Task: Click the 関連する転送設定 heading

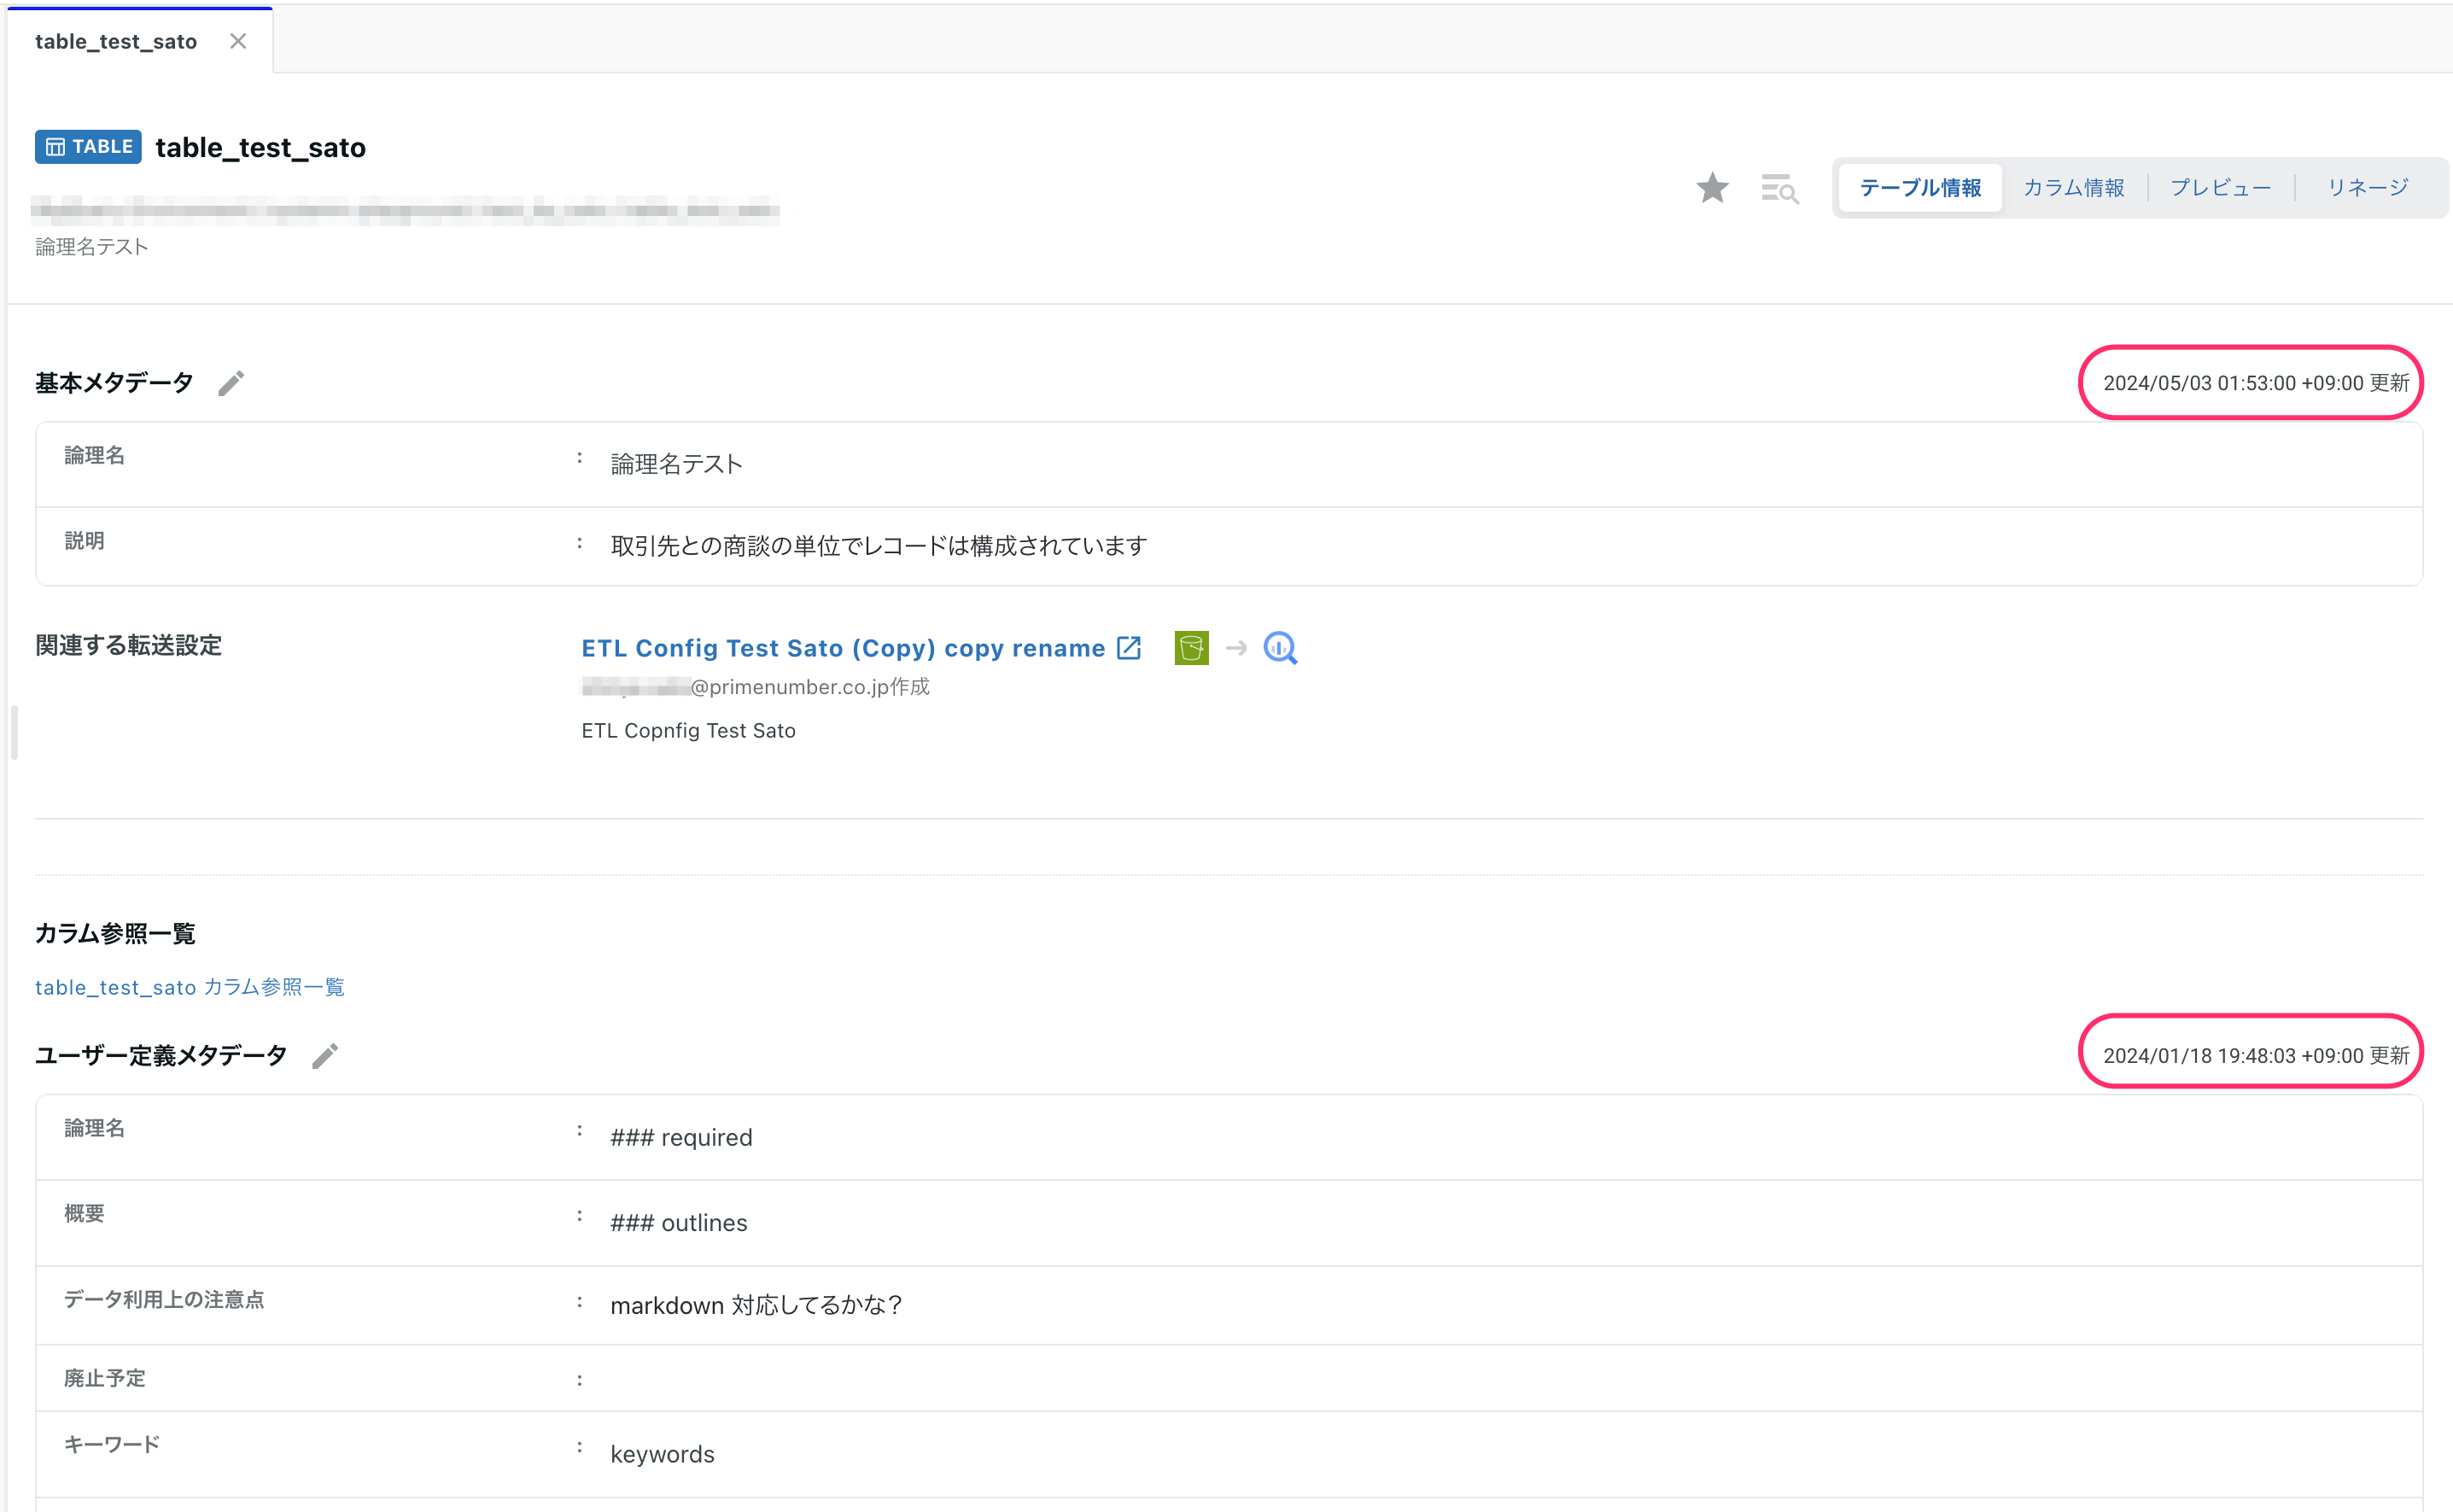Action: tap(128, 645)
